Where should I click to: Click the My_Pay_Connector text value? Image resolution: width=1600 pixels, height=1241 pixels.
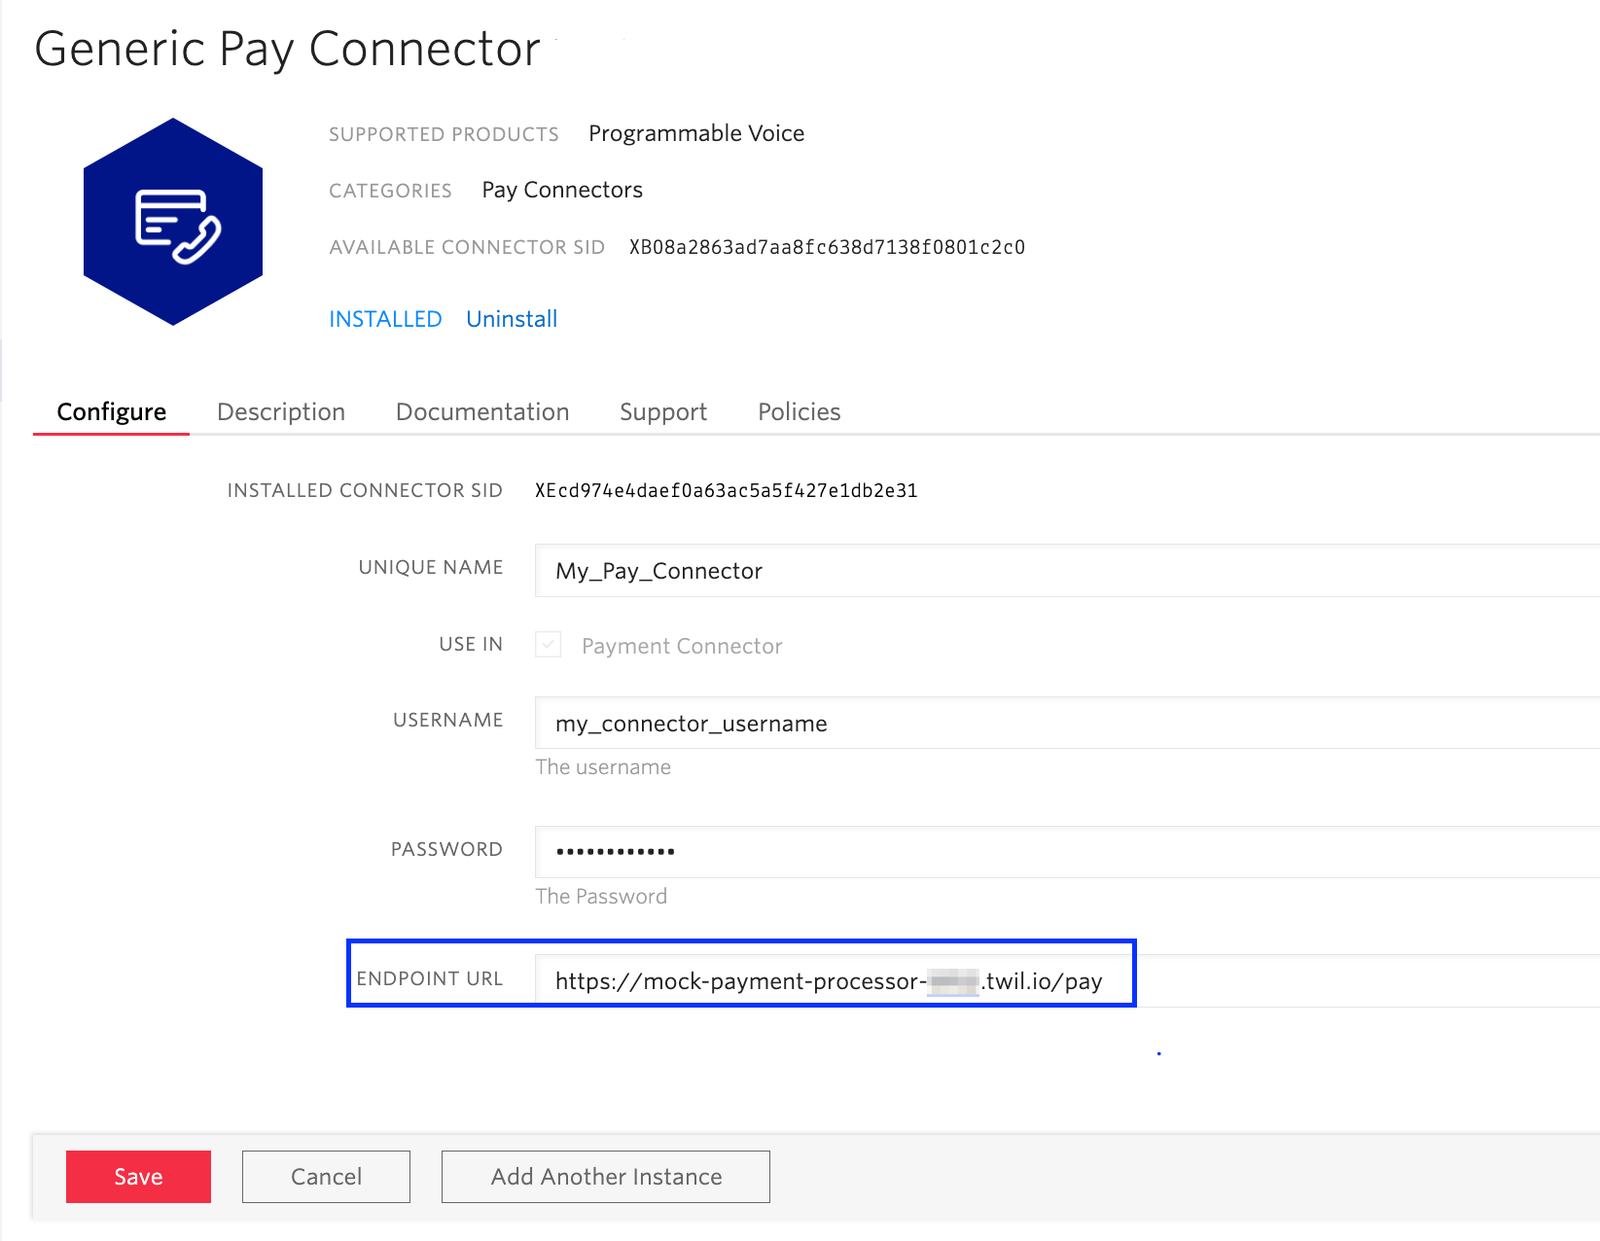point(659,571)
